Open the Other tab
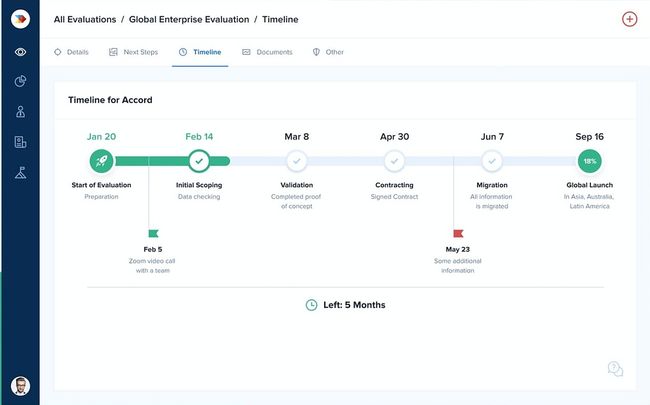650x405 pixels. click(328, 52)
